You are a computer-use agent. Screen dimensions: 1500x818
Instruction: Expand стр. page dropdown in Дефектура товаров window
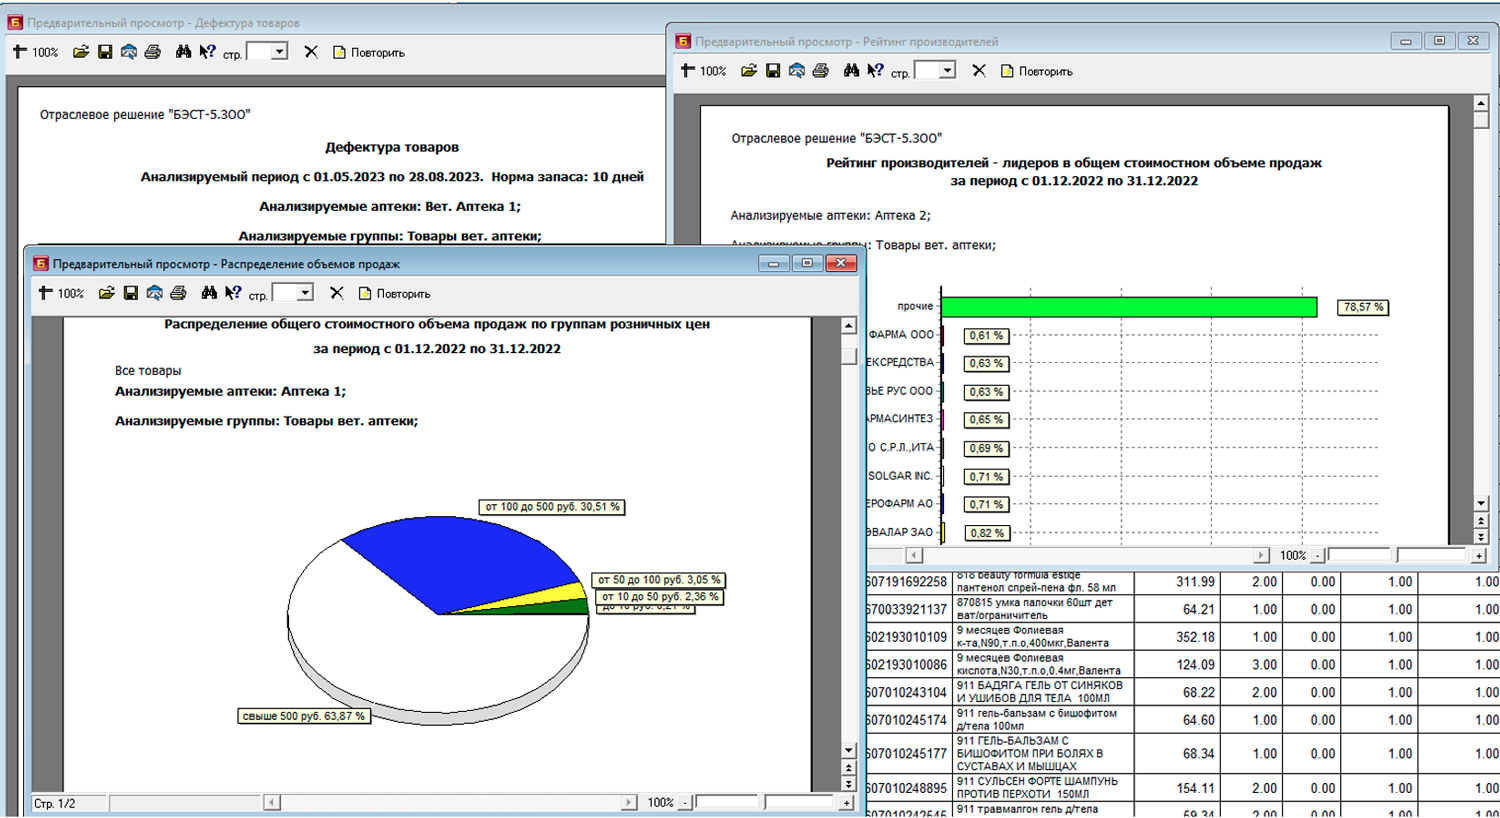click(280, 52)
